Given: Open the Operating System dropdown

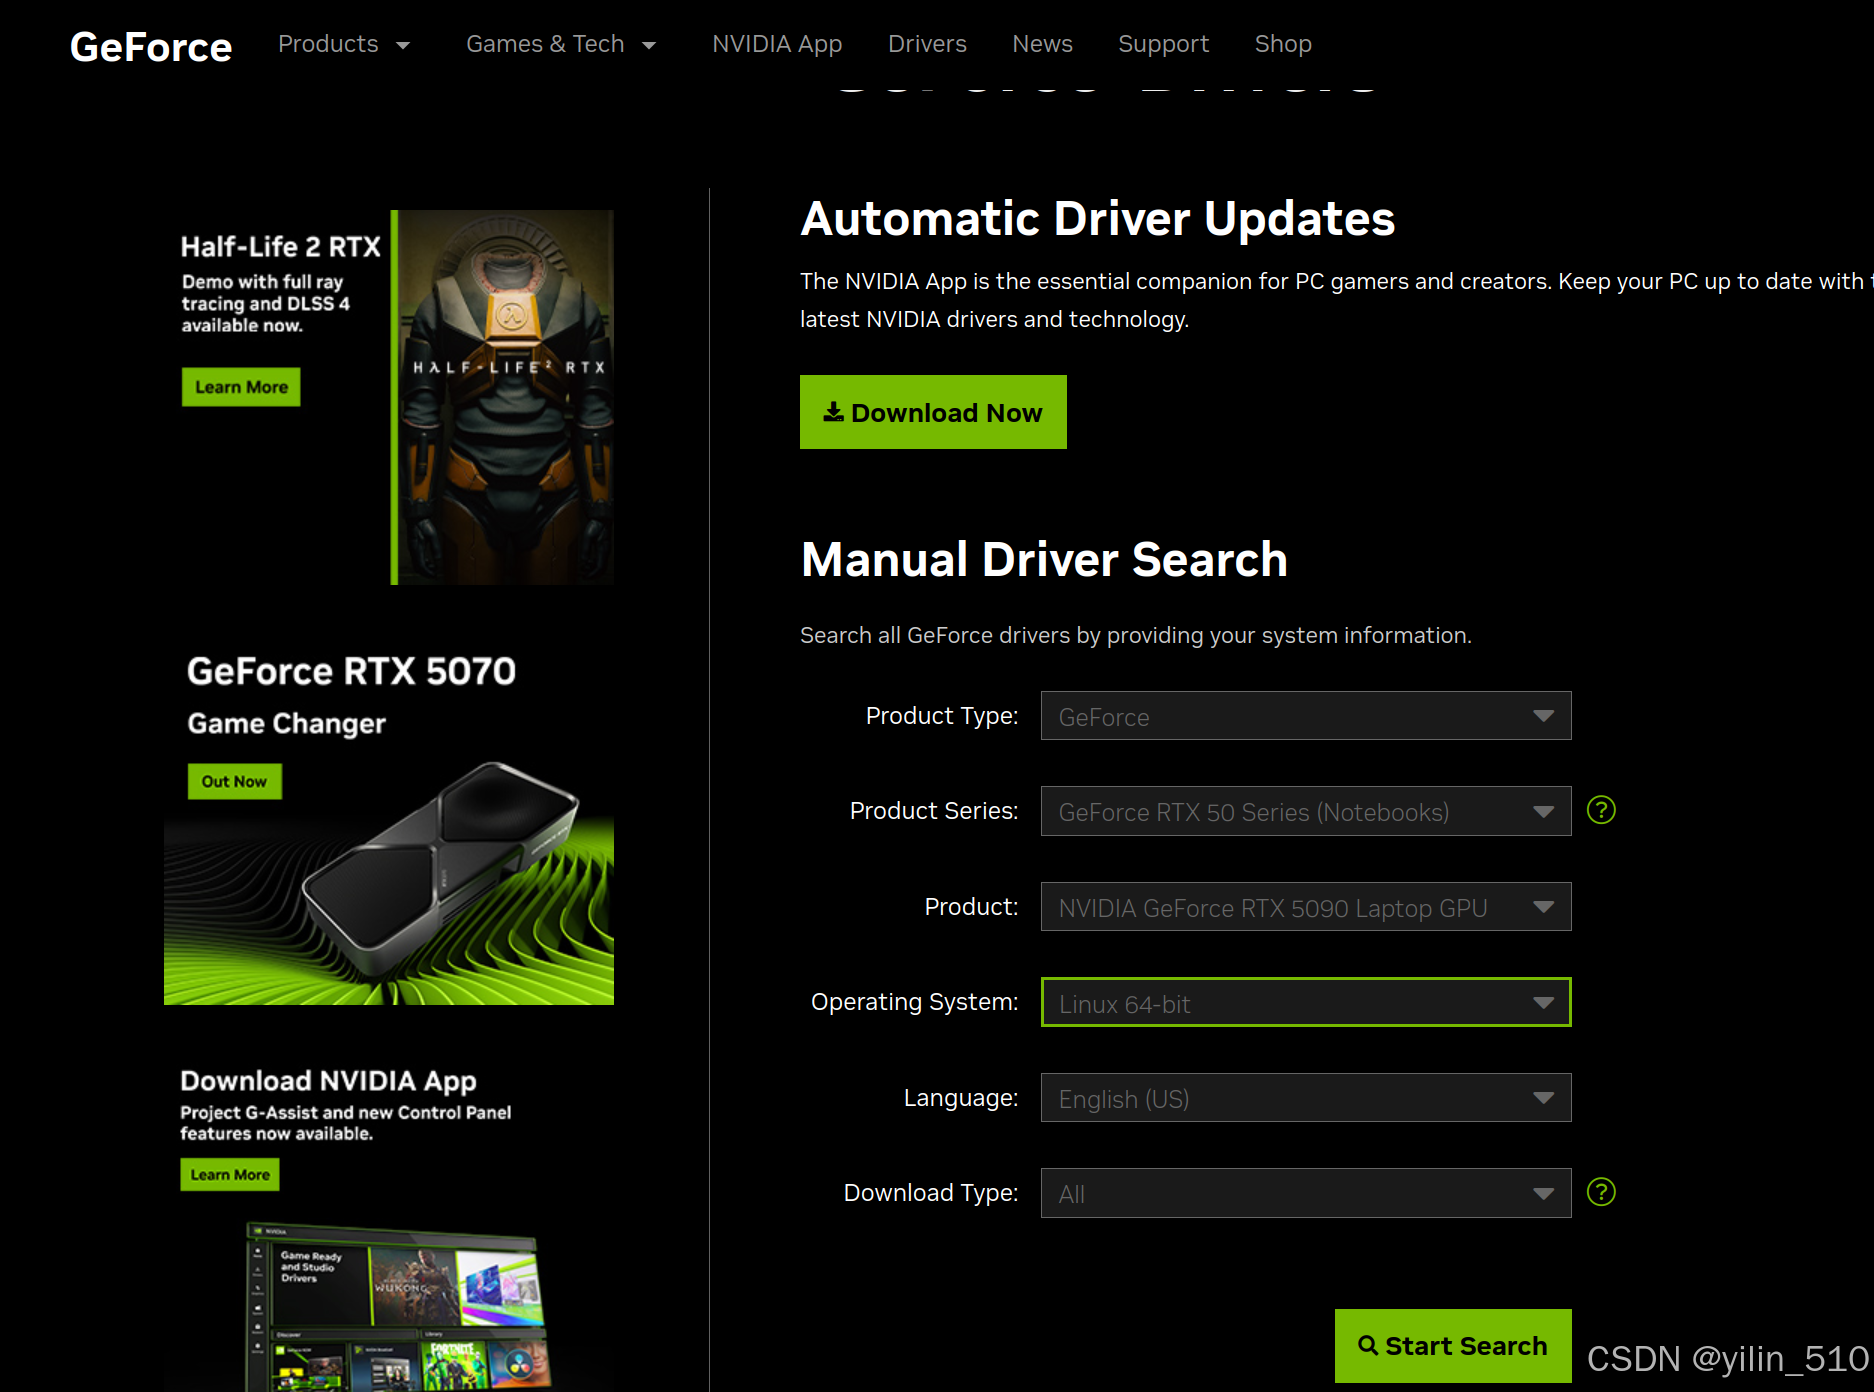Looking at the screenshot, I should 1306,1002.
